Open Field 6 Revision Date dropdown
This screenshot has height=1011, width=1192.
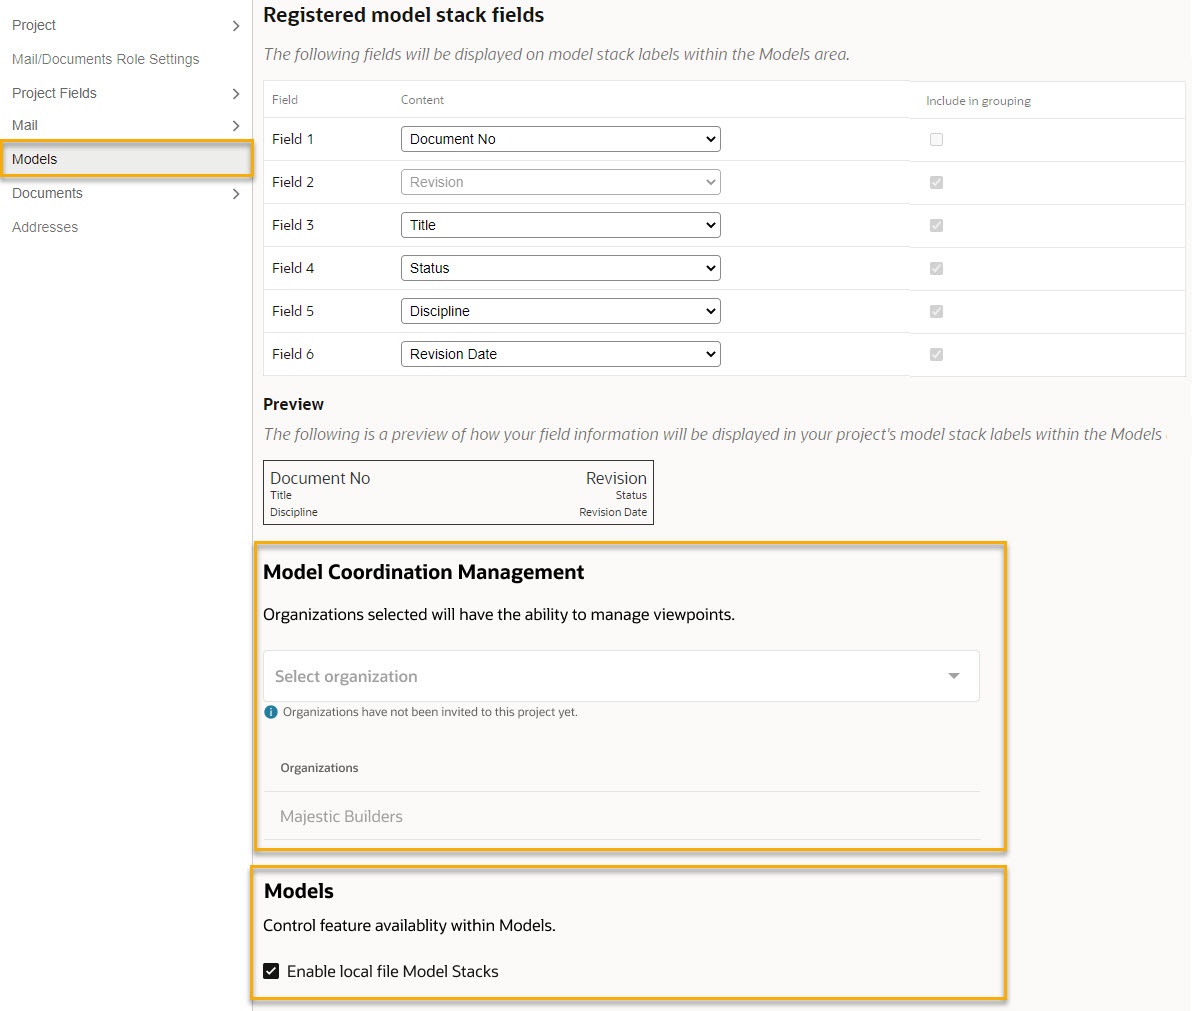click(x=560, y=354)
